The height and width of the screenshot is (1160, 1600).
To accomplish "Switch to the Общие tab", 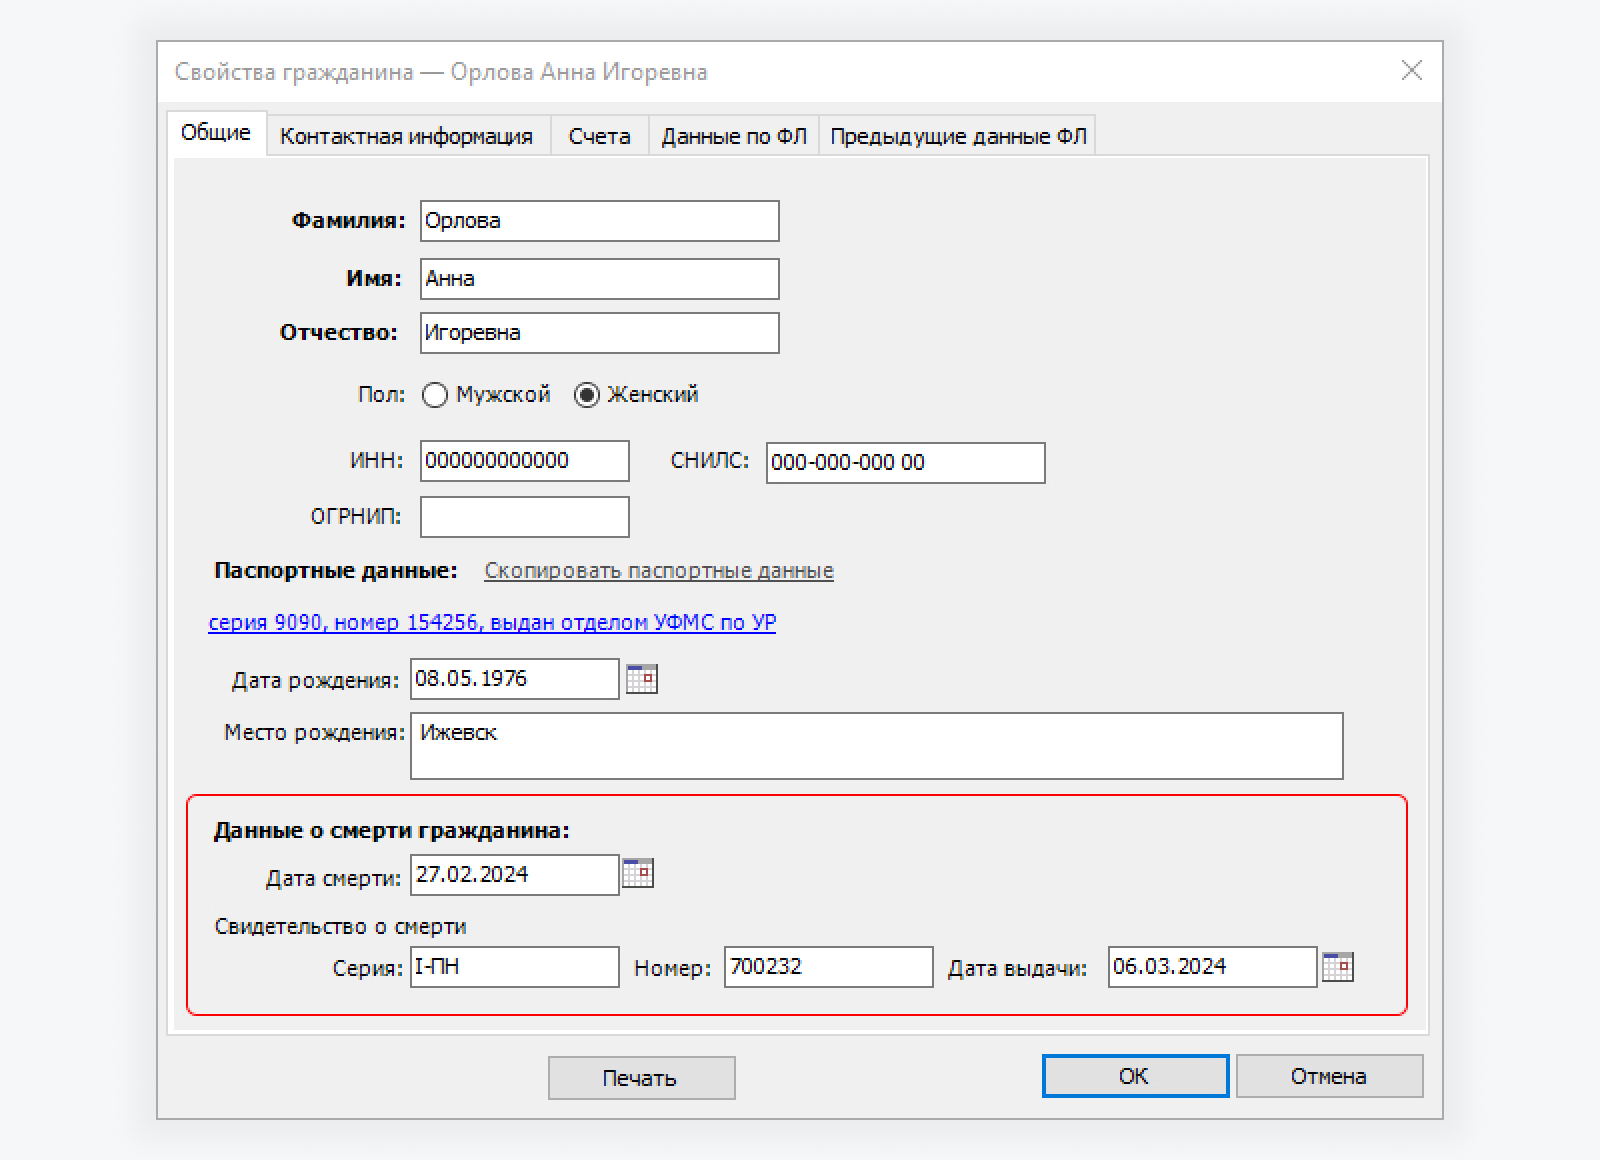I will click(216, 133).
